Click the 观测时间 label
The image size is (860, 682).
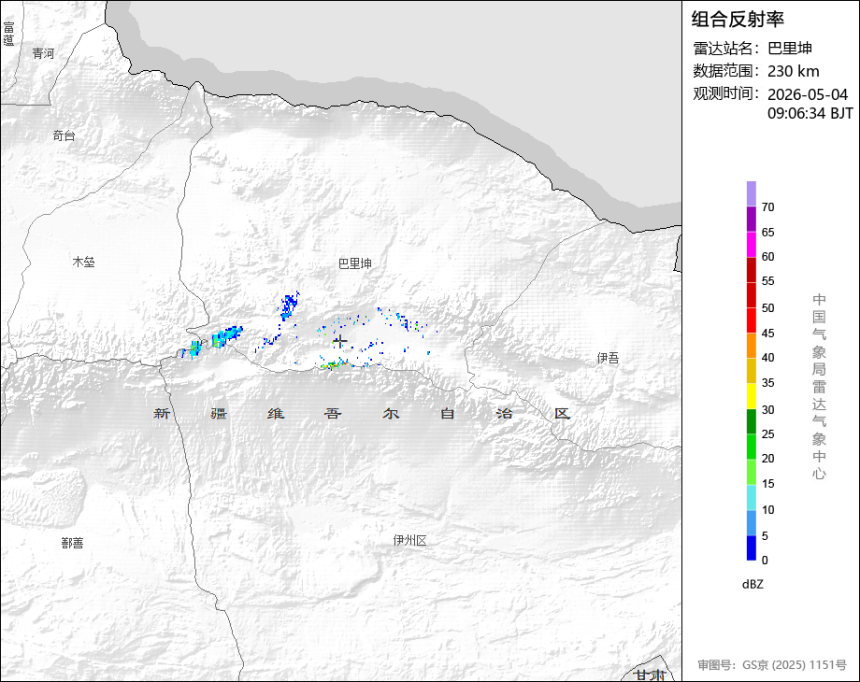[726, 94]
